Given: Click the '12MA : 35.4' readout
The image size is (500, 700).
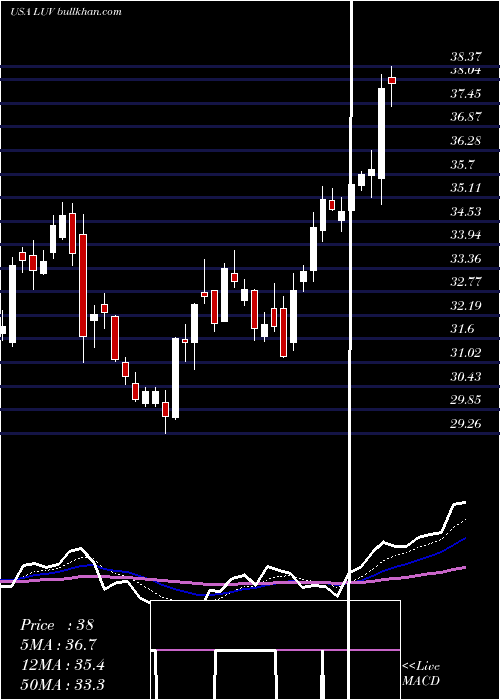Looking at the screenshot, I should tap(62, 665).
